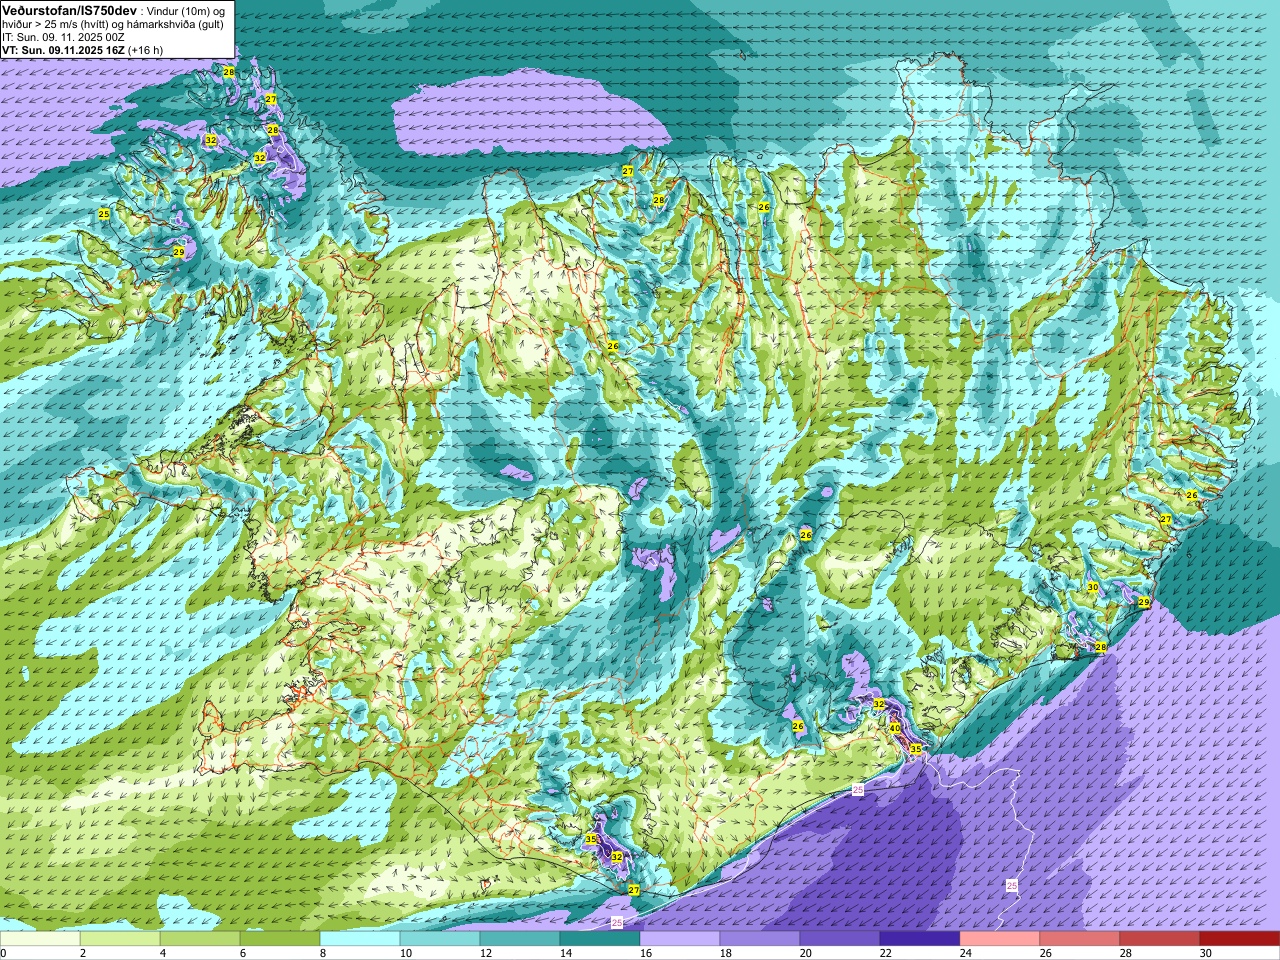Click the 14–16 m/s dark teal legend swatch
1280x960 pixels.
[600, 939]
